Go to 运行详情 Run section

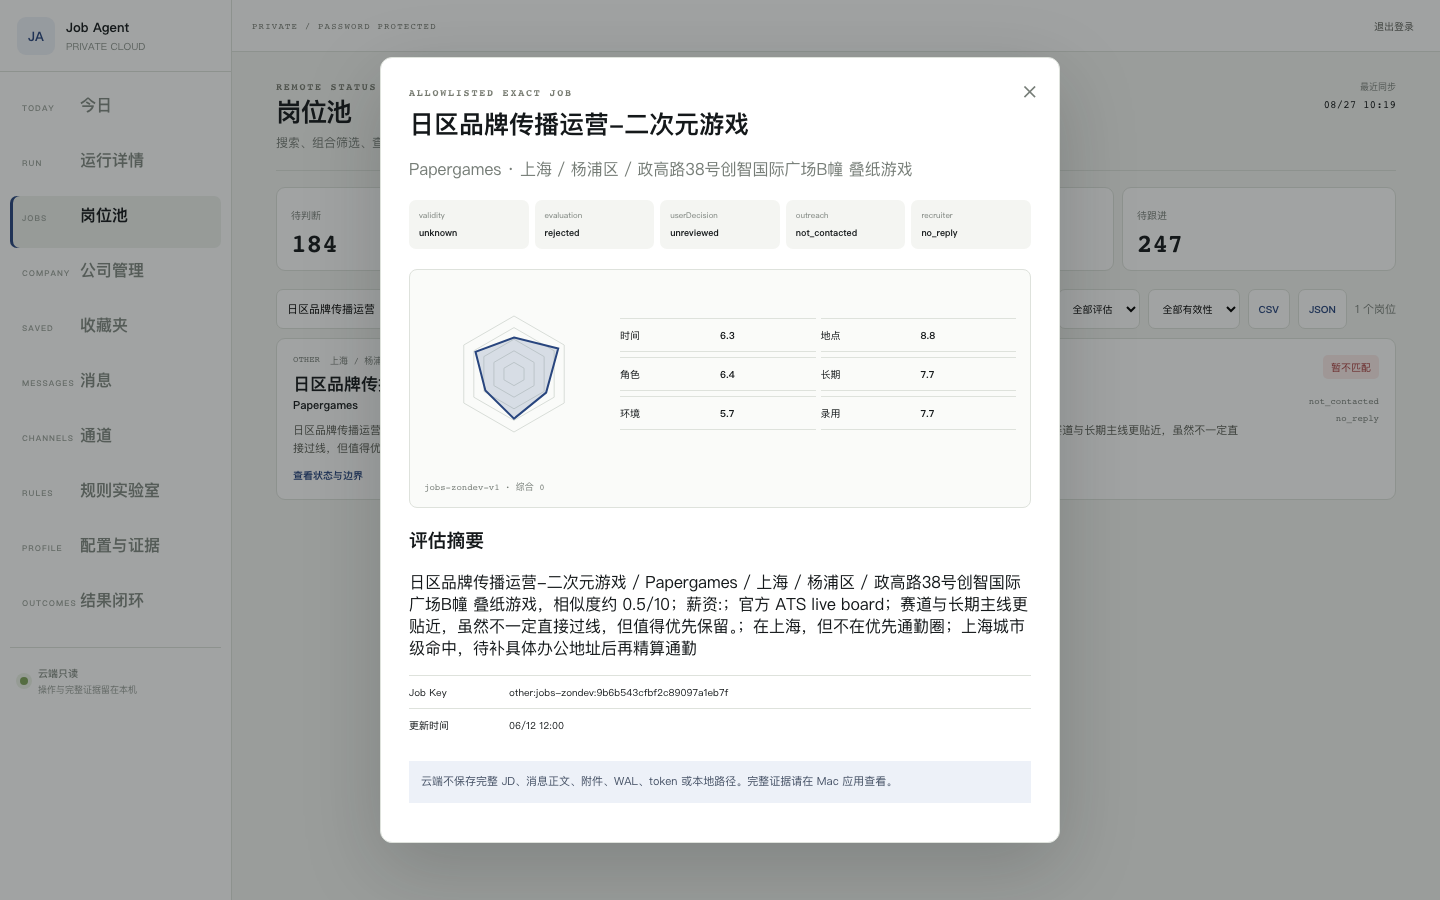click(x=115, y=161)
